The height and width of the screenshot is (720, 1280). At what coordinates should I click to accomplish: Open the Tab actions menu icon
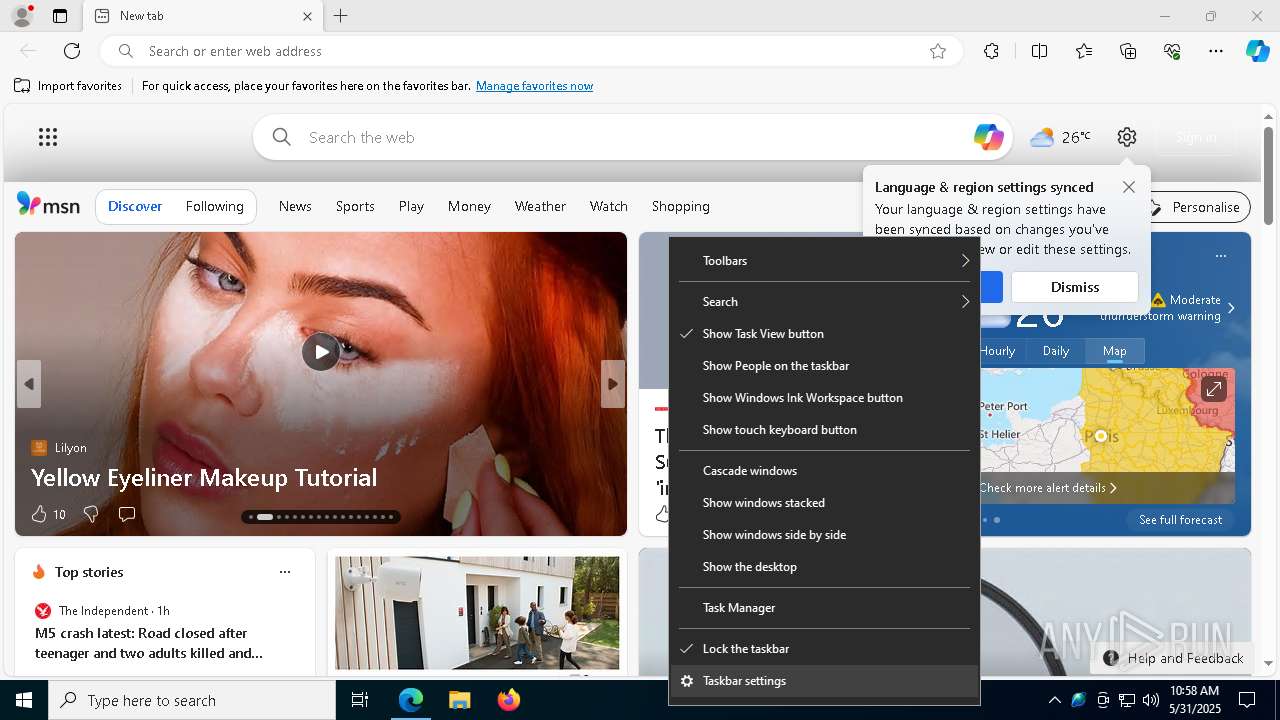(x=60, y=16)
